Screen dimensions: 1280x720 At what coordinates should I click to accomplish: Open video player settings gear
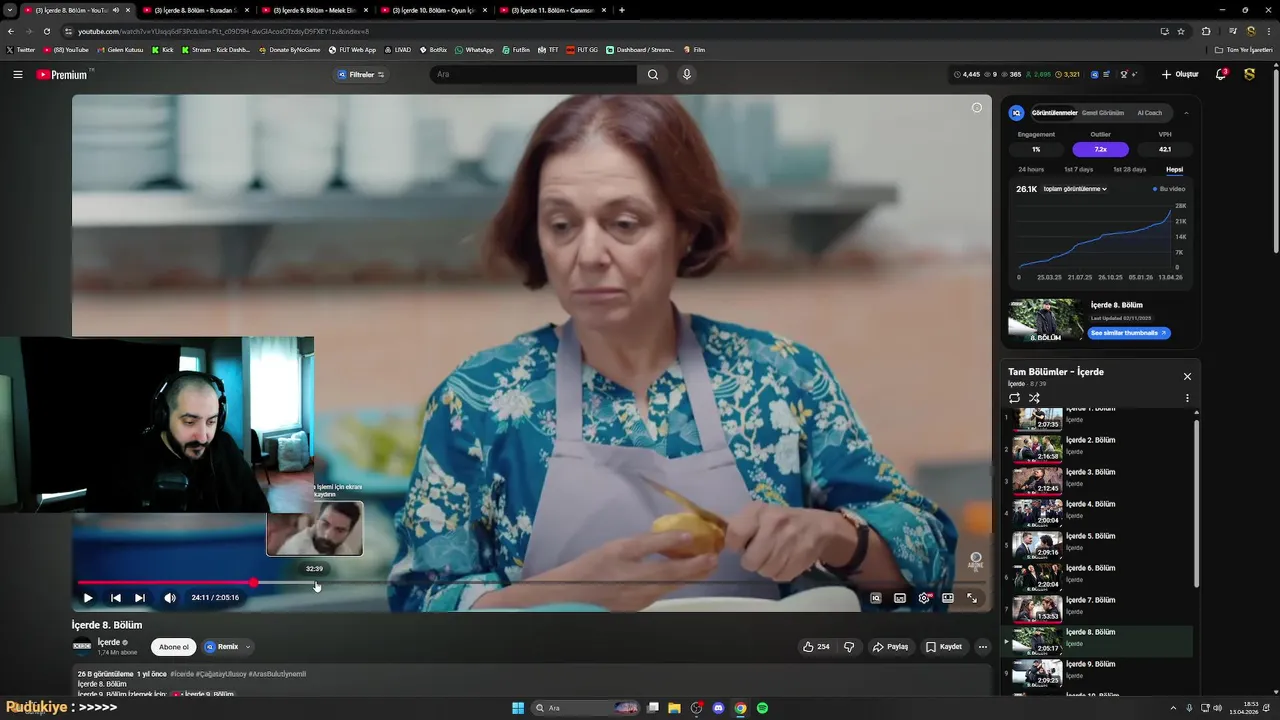[924, 598]
